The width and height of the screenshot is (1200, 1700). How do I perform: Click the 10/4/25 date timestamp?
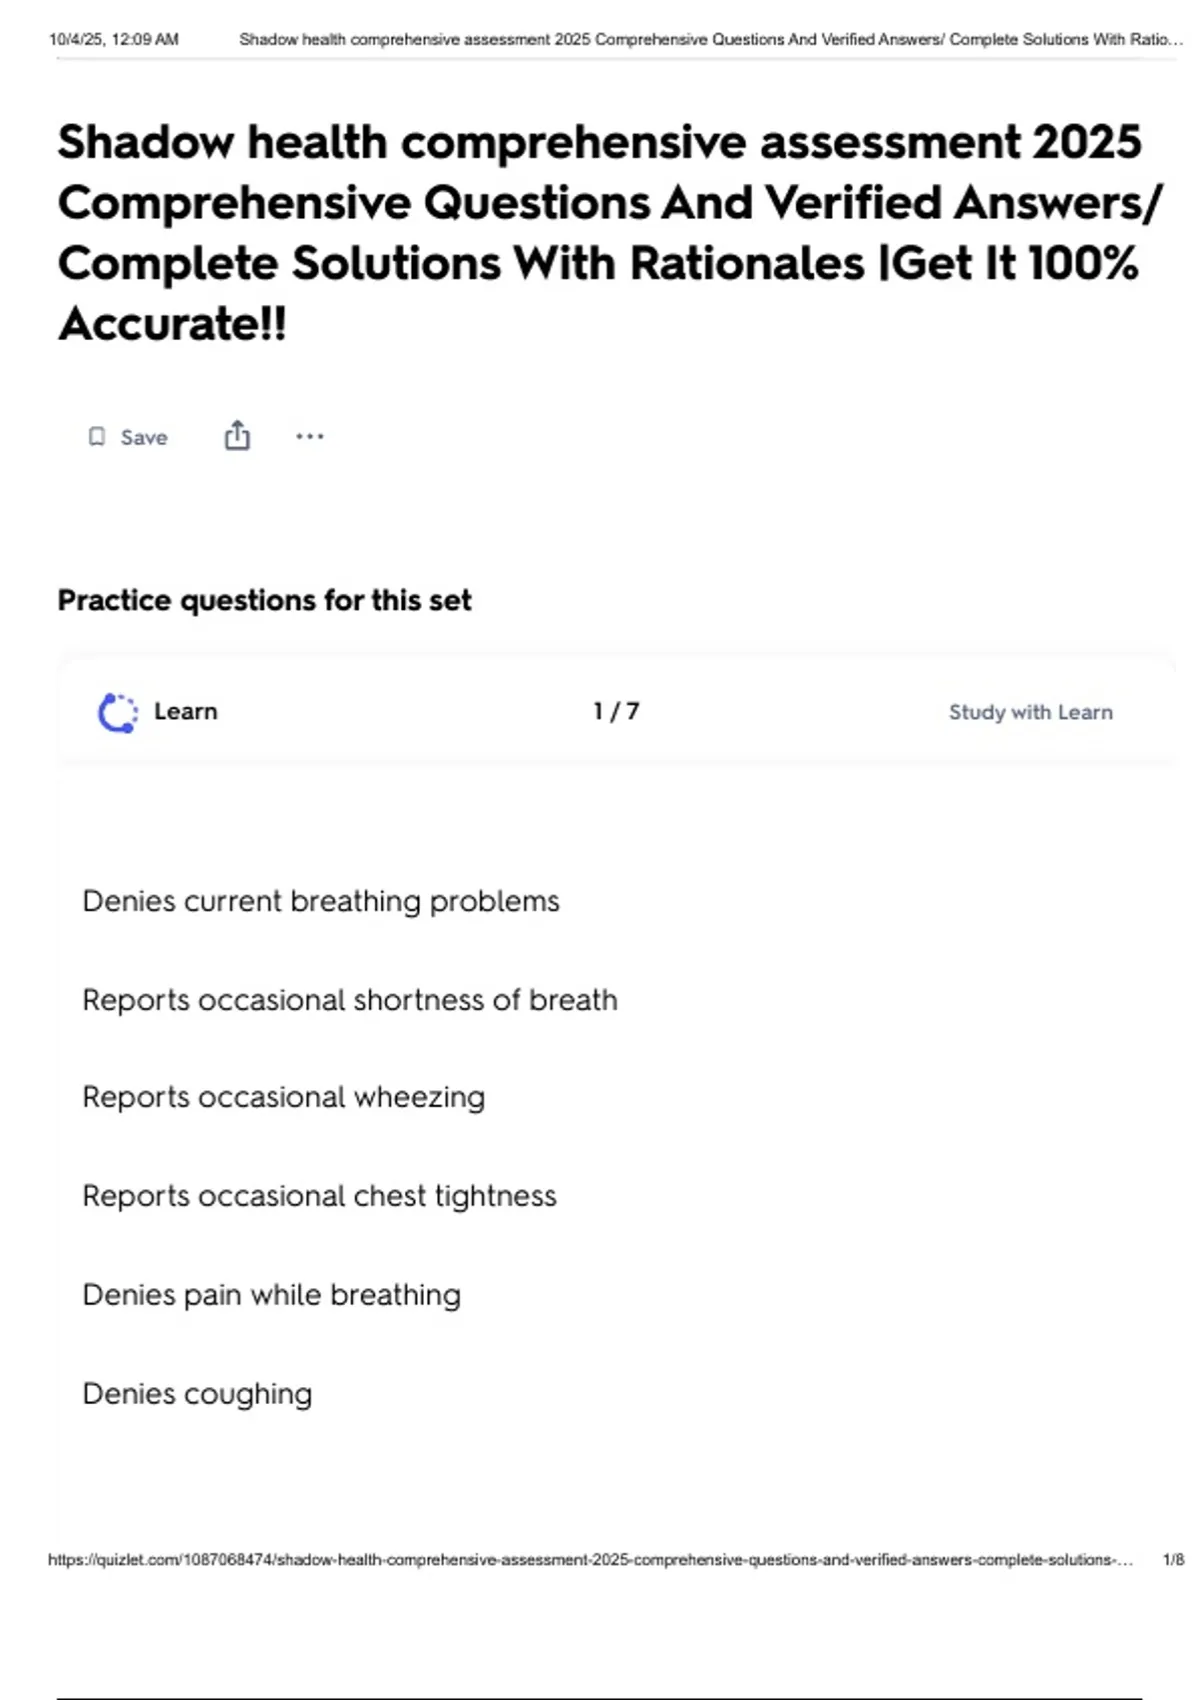(x=114, y=40)
